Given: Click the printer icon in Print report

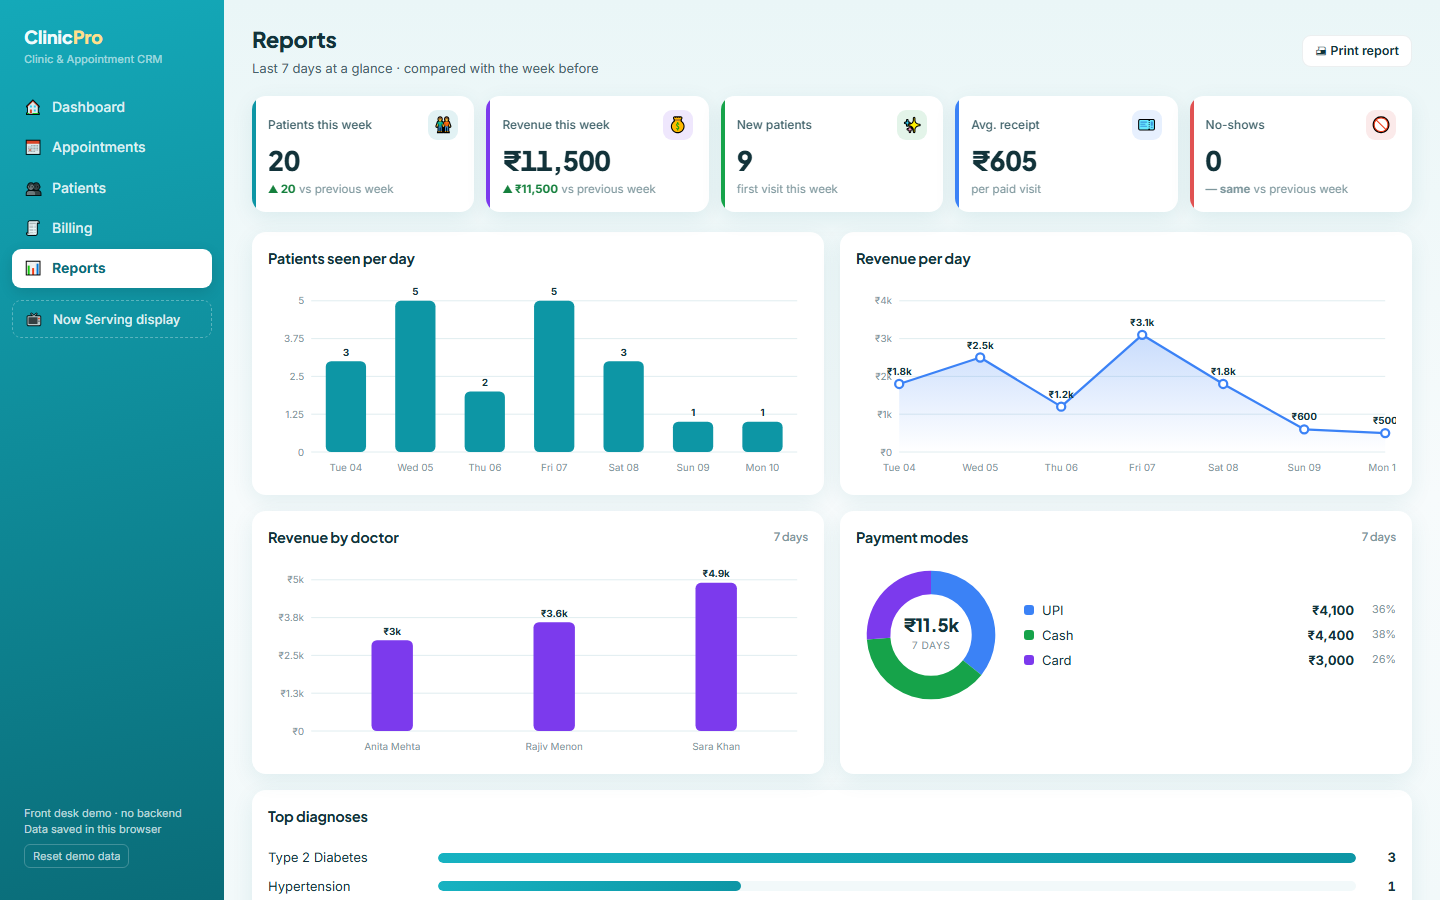Looking at the screenshot, I should (1321, 51).
